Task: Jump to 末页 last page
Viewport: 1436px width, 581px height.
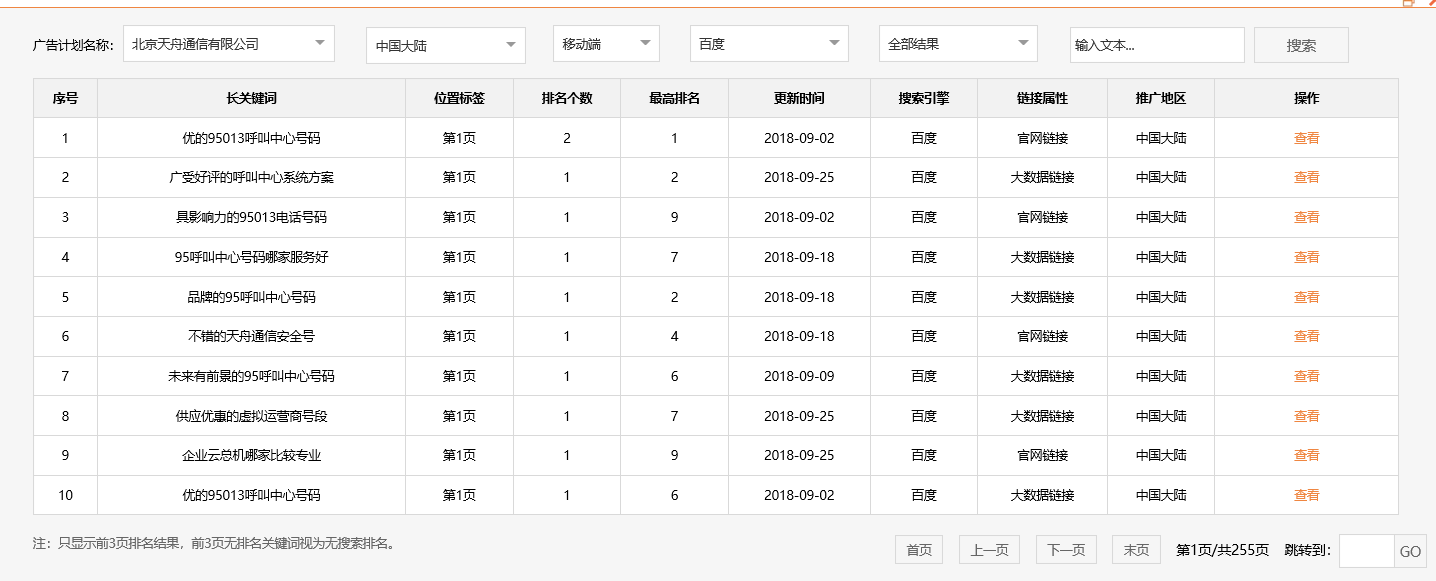Action: pos(1134,549)
